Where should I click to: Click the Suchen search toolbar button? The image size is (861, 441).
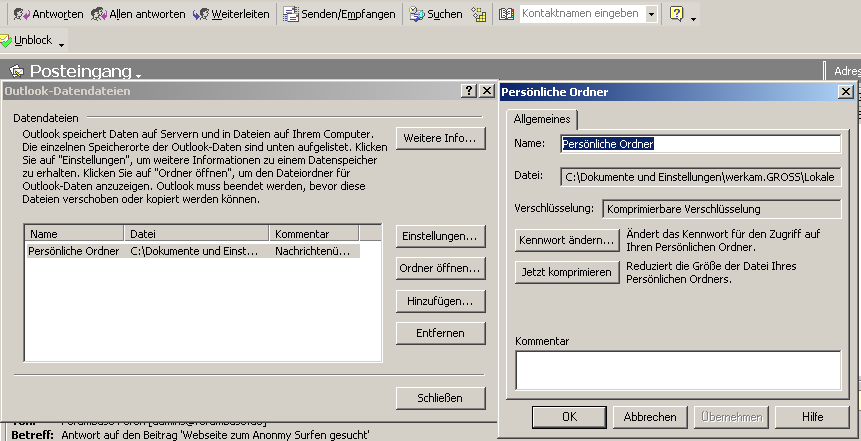(436, 14)
